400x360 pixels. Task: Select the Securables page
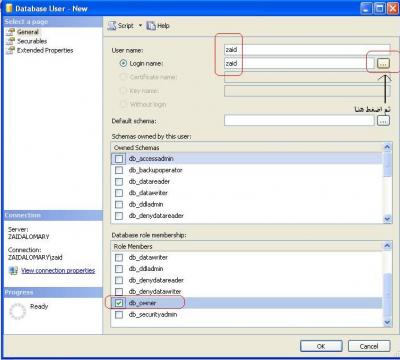pos(32,41)
